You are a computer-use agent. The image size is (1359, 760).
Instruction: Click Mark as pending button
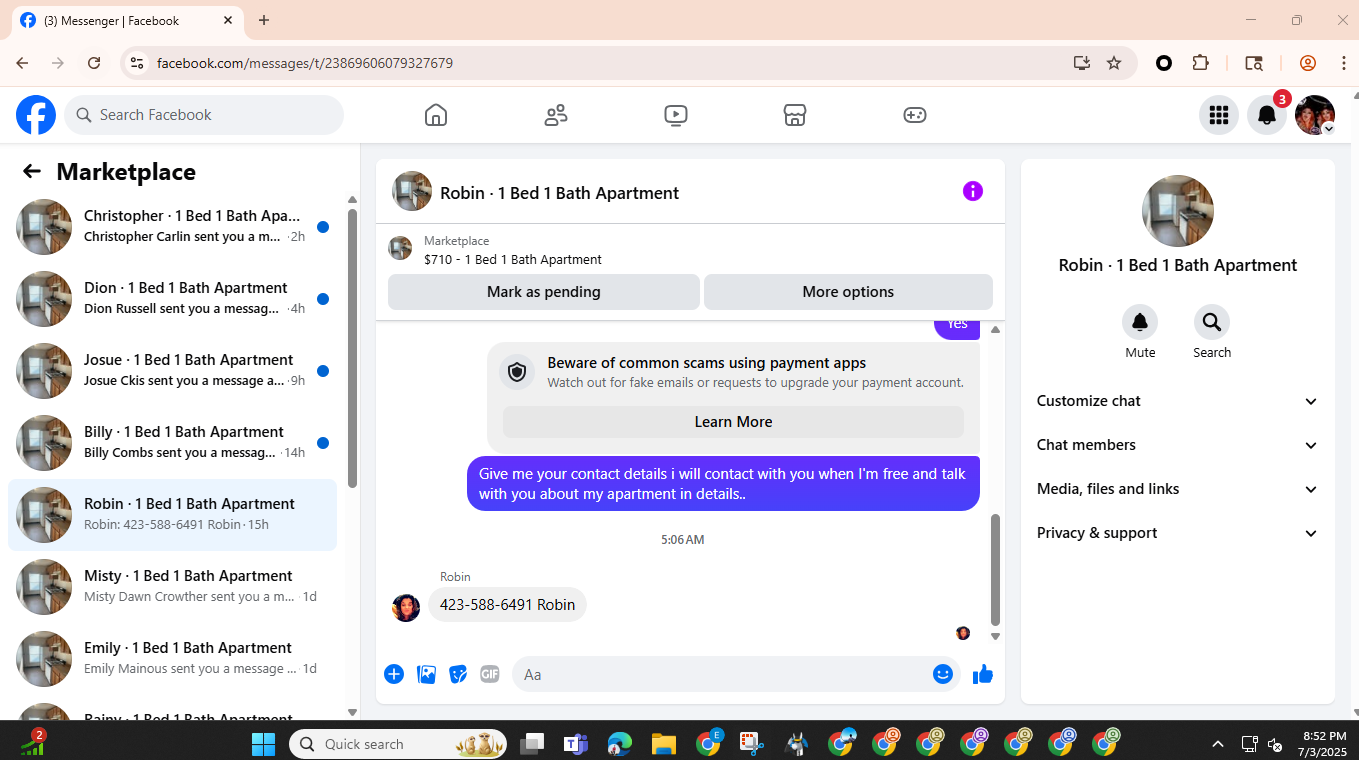pos(544,292)
